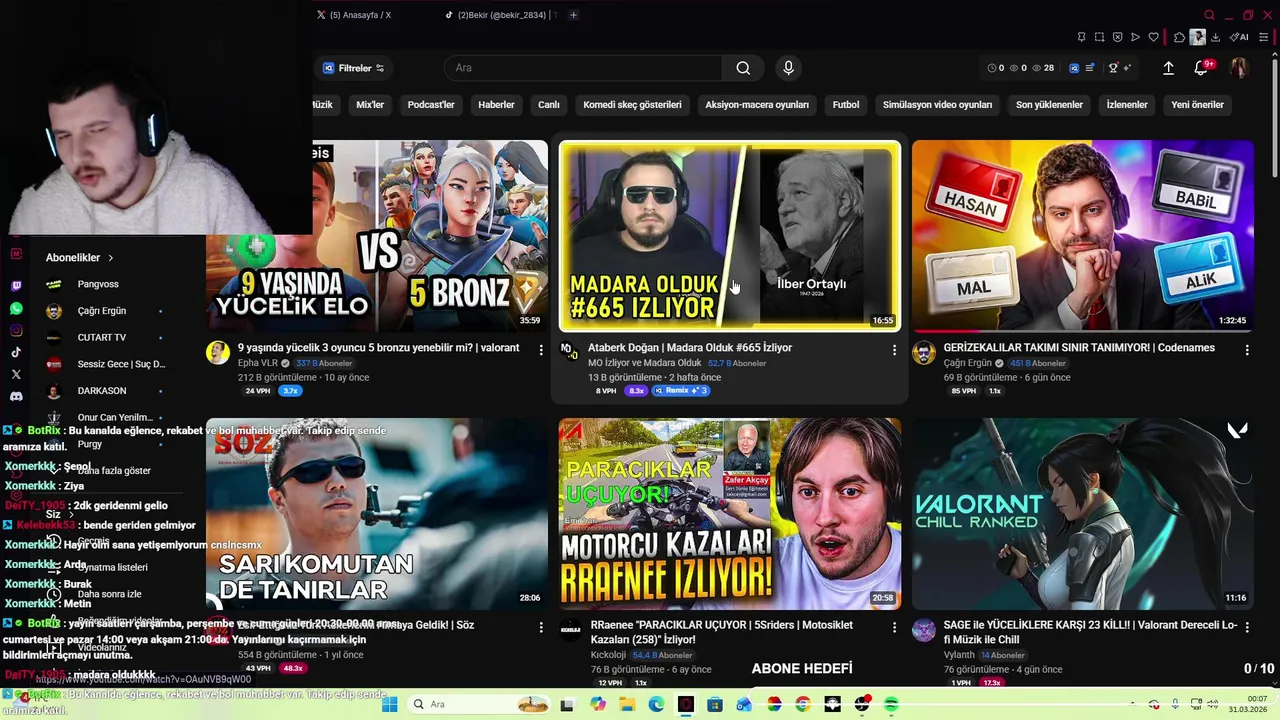Open the browser extensions cube icon
Viewport: 1280px width, 720px height.
[x=1179, y=37]
